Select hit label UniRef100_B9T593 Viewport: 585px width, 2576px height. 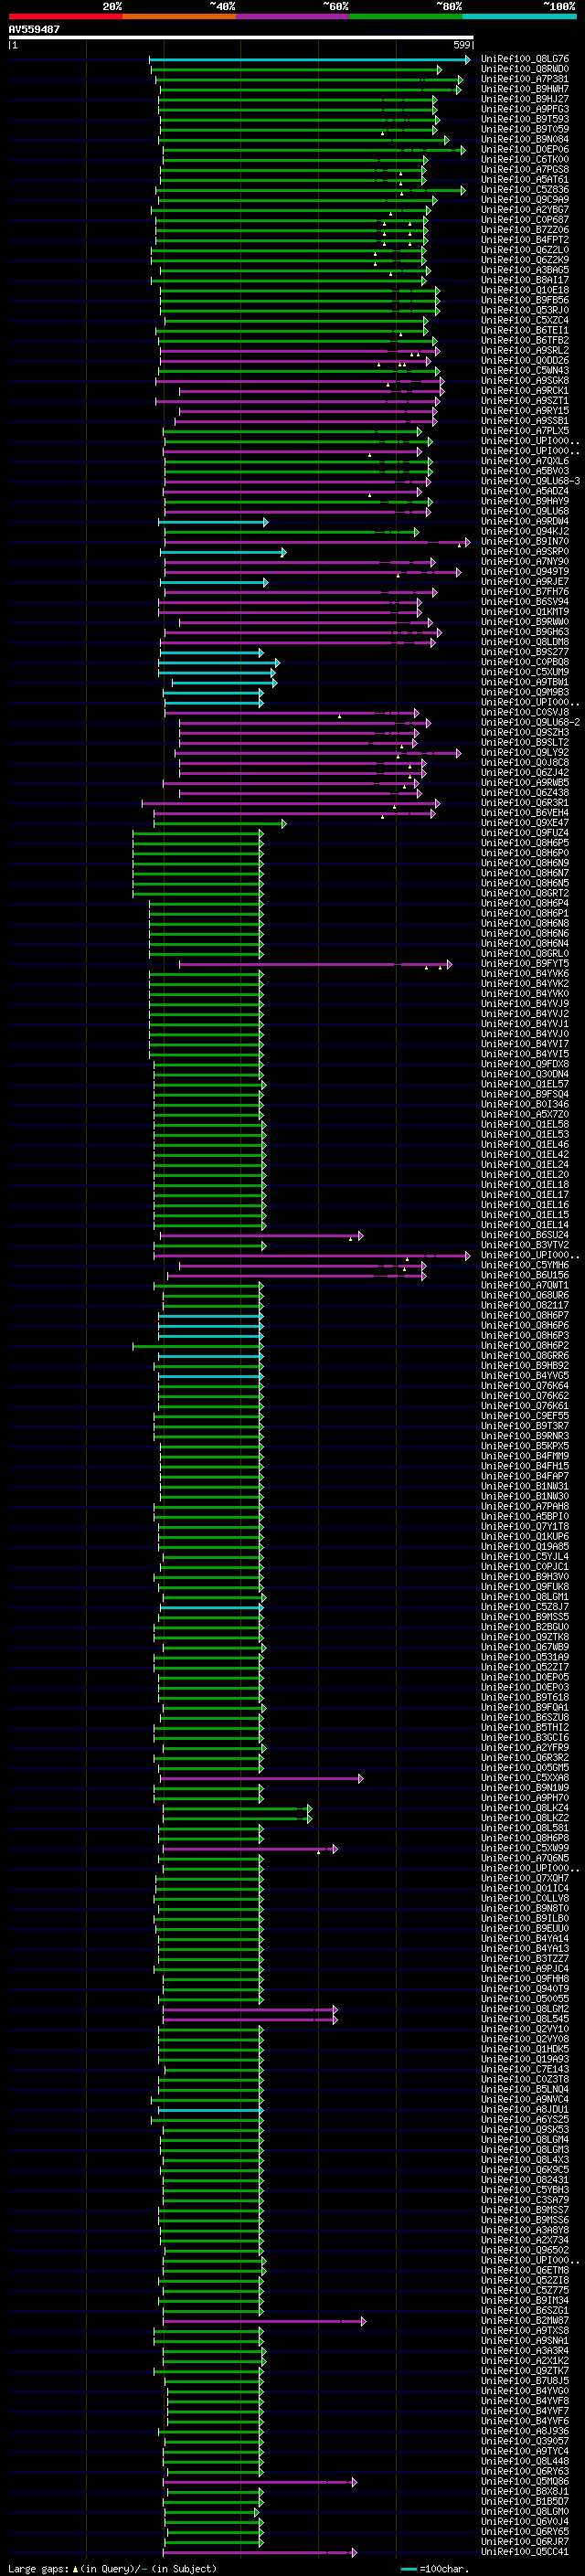tap(525, 119)
